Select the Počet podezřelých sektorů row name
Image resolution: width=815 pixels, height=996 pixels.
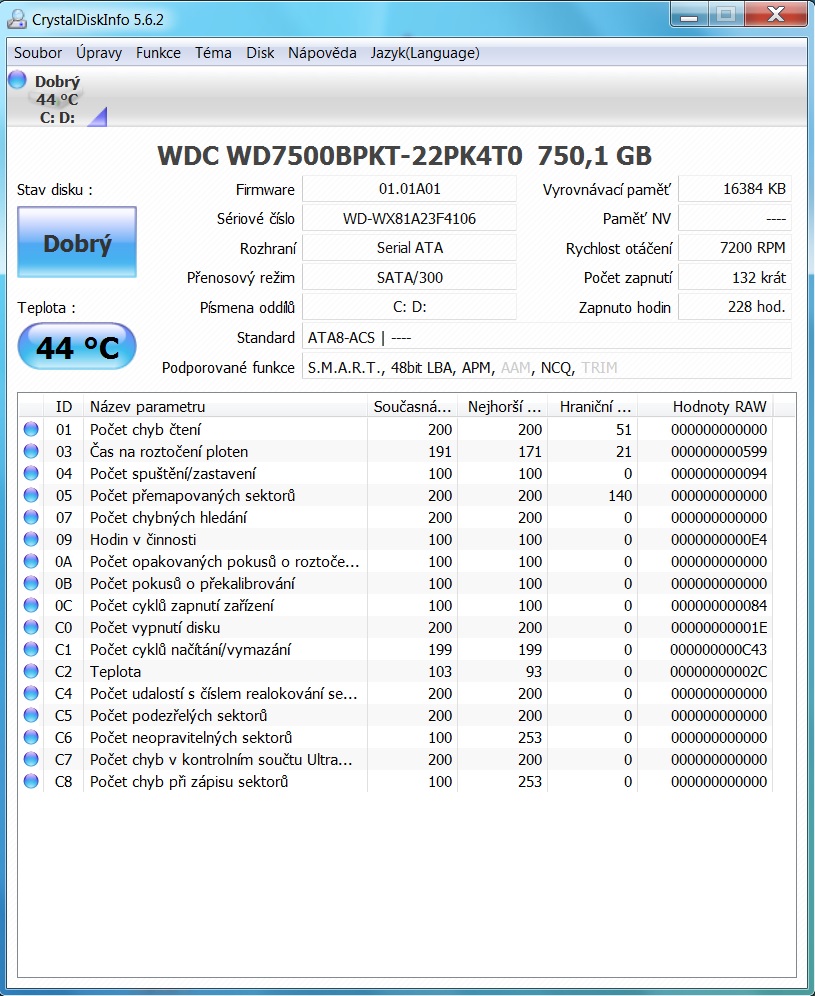point(178,715)
